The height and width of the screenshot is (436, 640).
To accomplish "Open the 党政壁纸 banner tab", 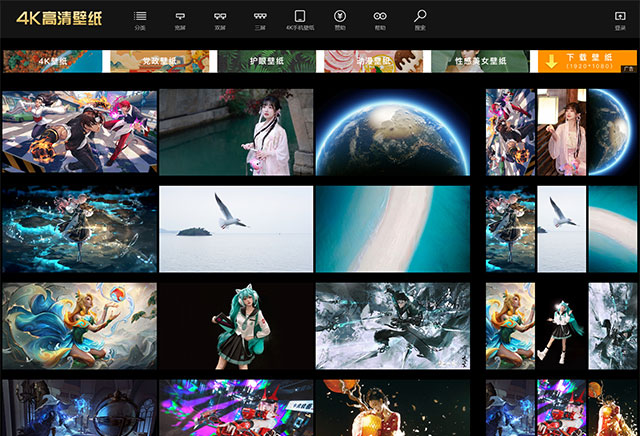I will pos(159,61).
